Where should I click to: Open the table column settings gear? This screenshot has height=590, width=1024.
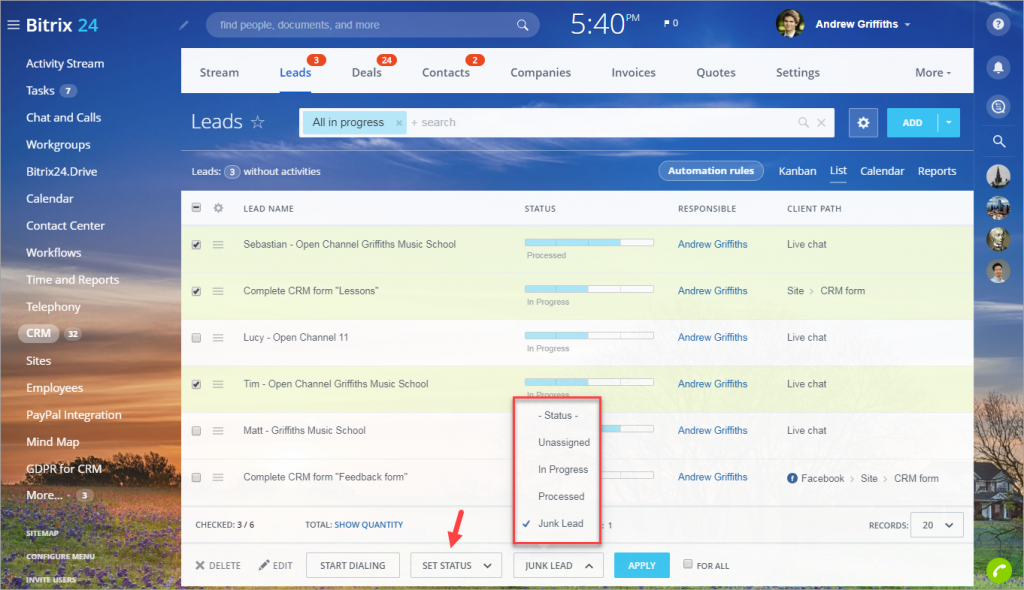[x=218, y=208]
